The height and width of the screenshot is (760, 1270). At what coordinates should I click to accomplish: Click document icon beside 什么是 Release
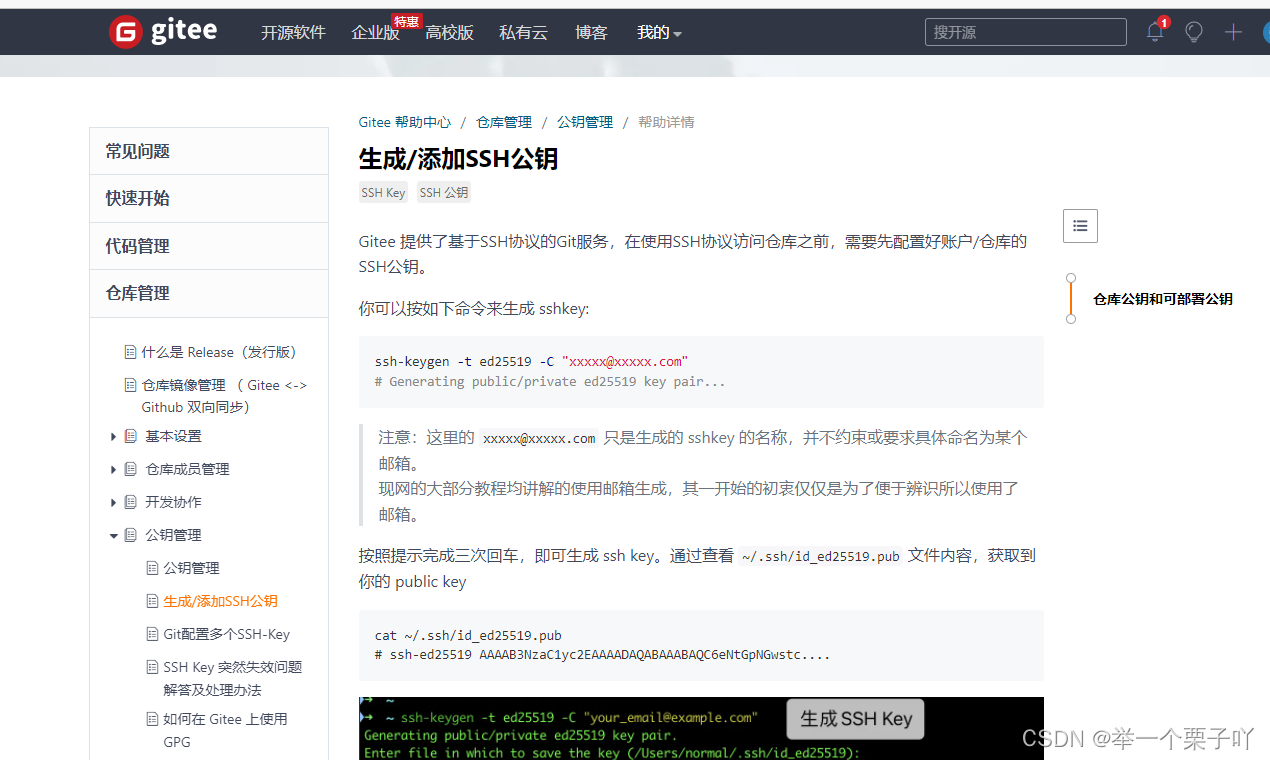(130, 352)
